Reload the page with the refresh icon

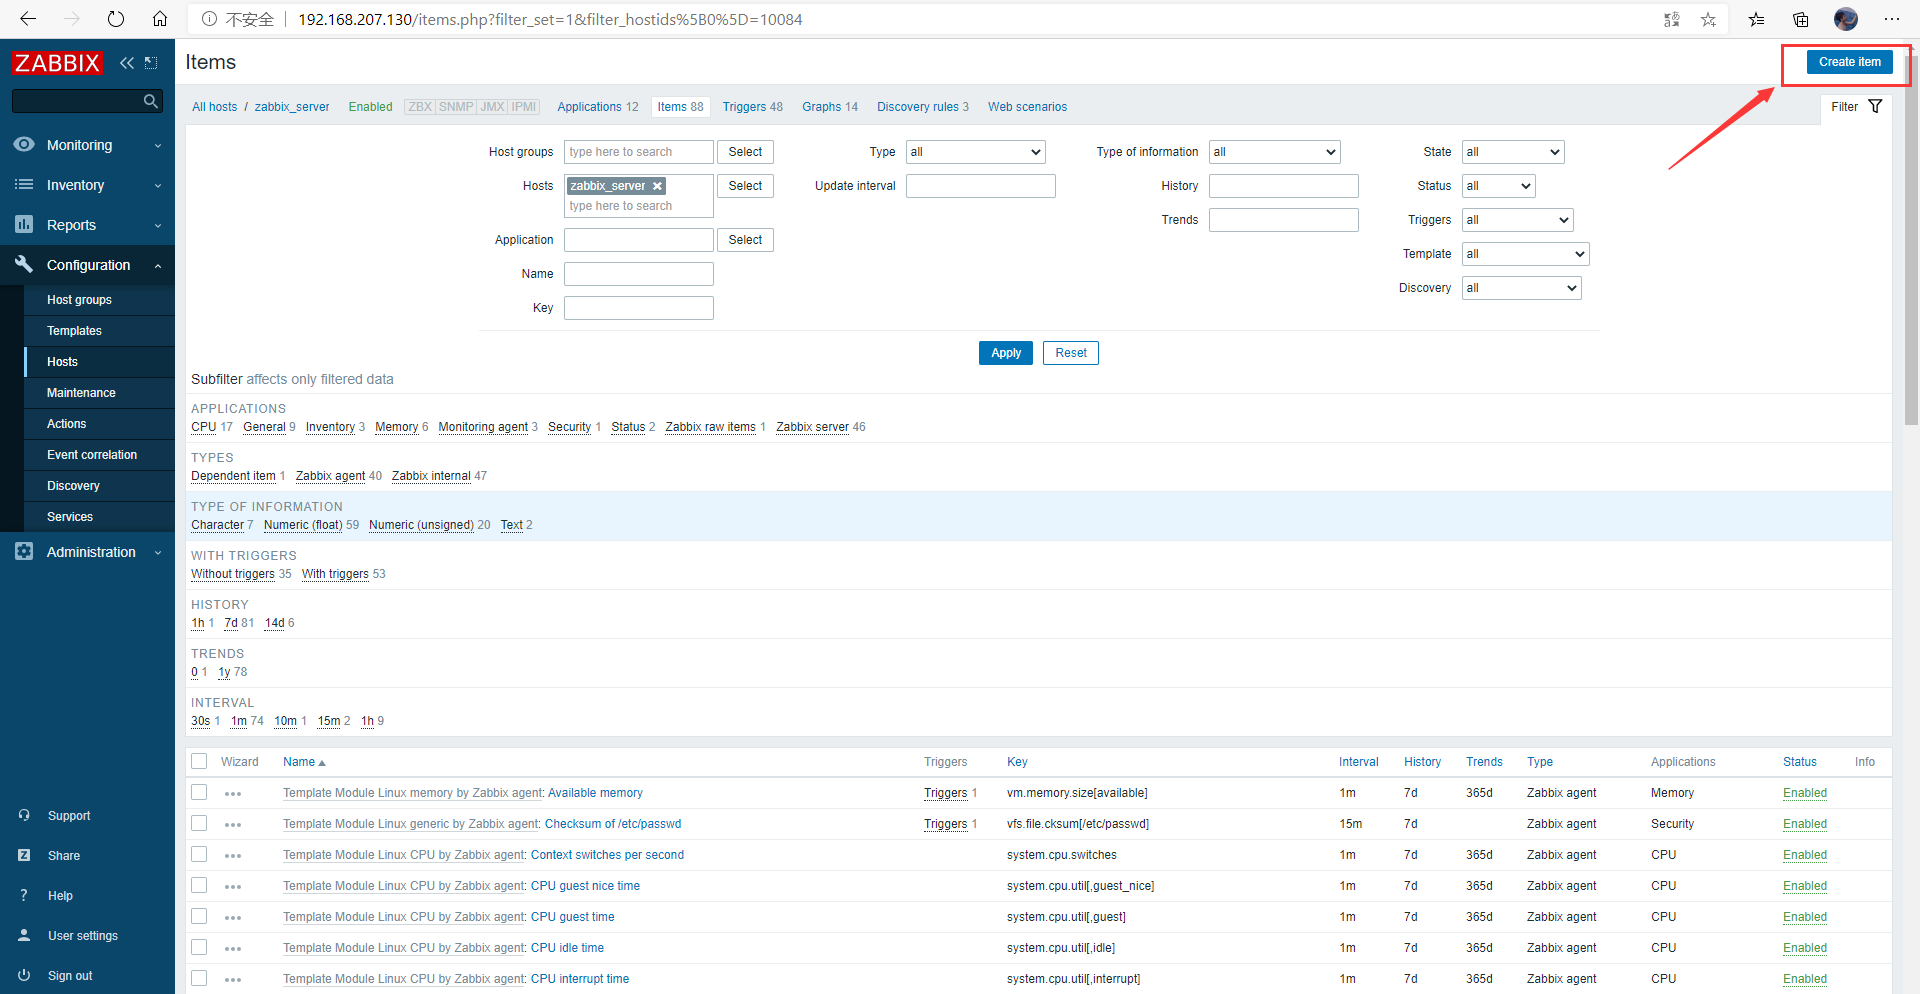click(x=116, y=19)
